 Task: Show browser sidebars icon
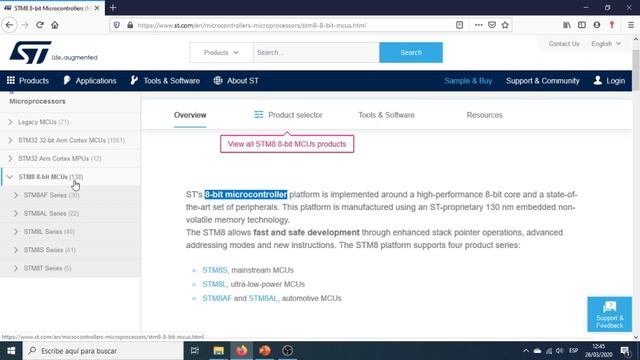(582, 25)
